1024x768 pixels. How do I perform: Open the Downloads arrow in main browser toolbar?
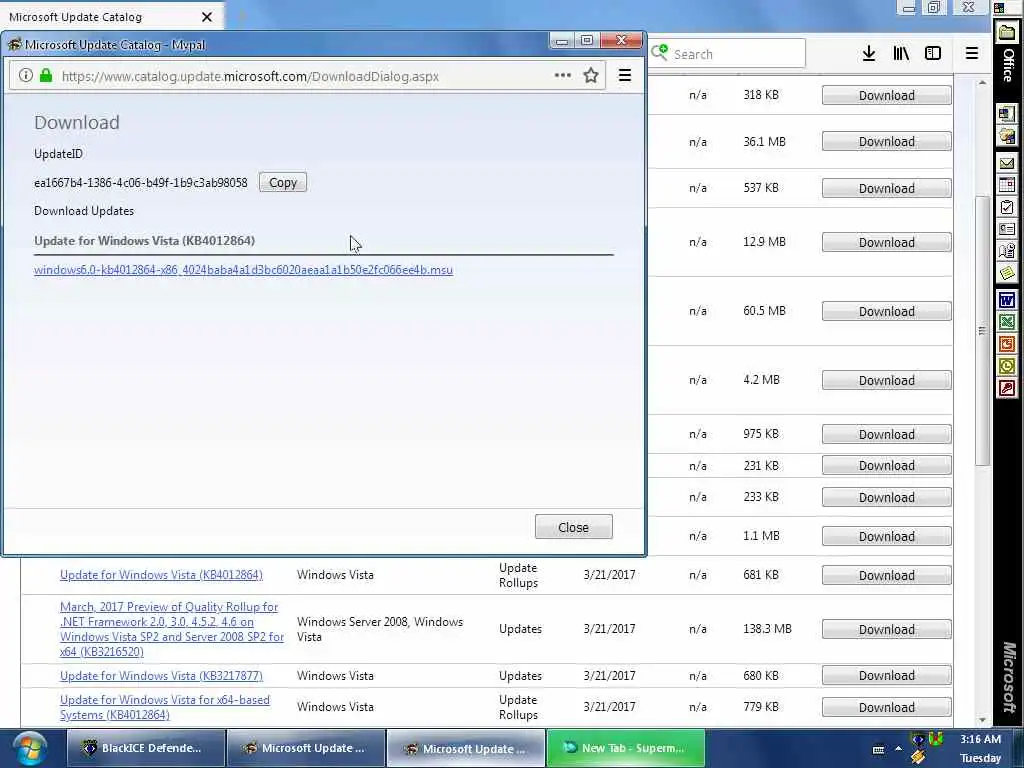click(x=869, y=54)
